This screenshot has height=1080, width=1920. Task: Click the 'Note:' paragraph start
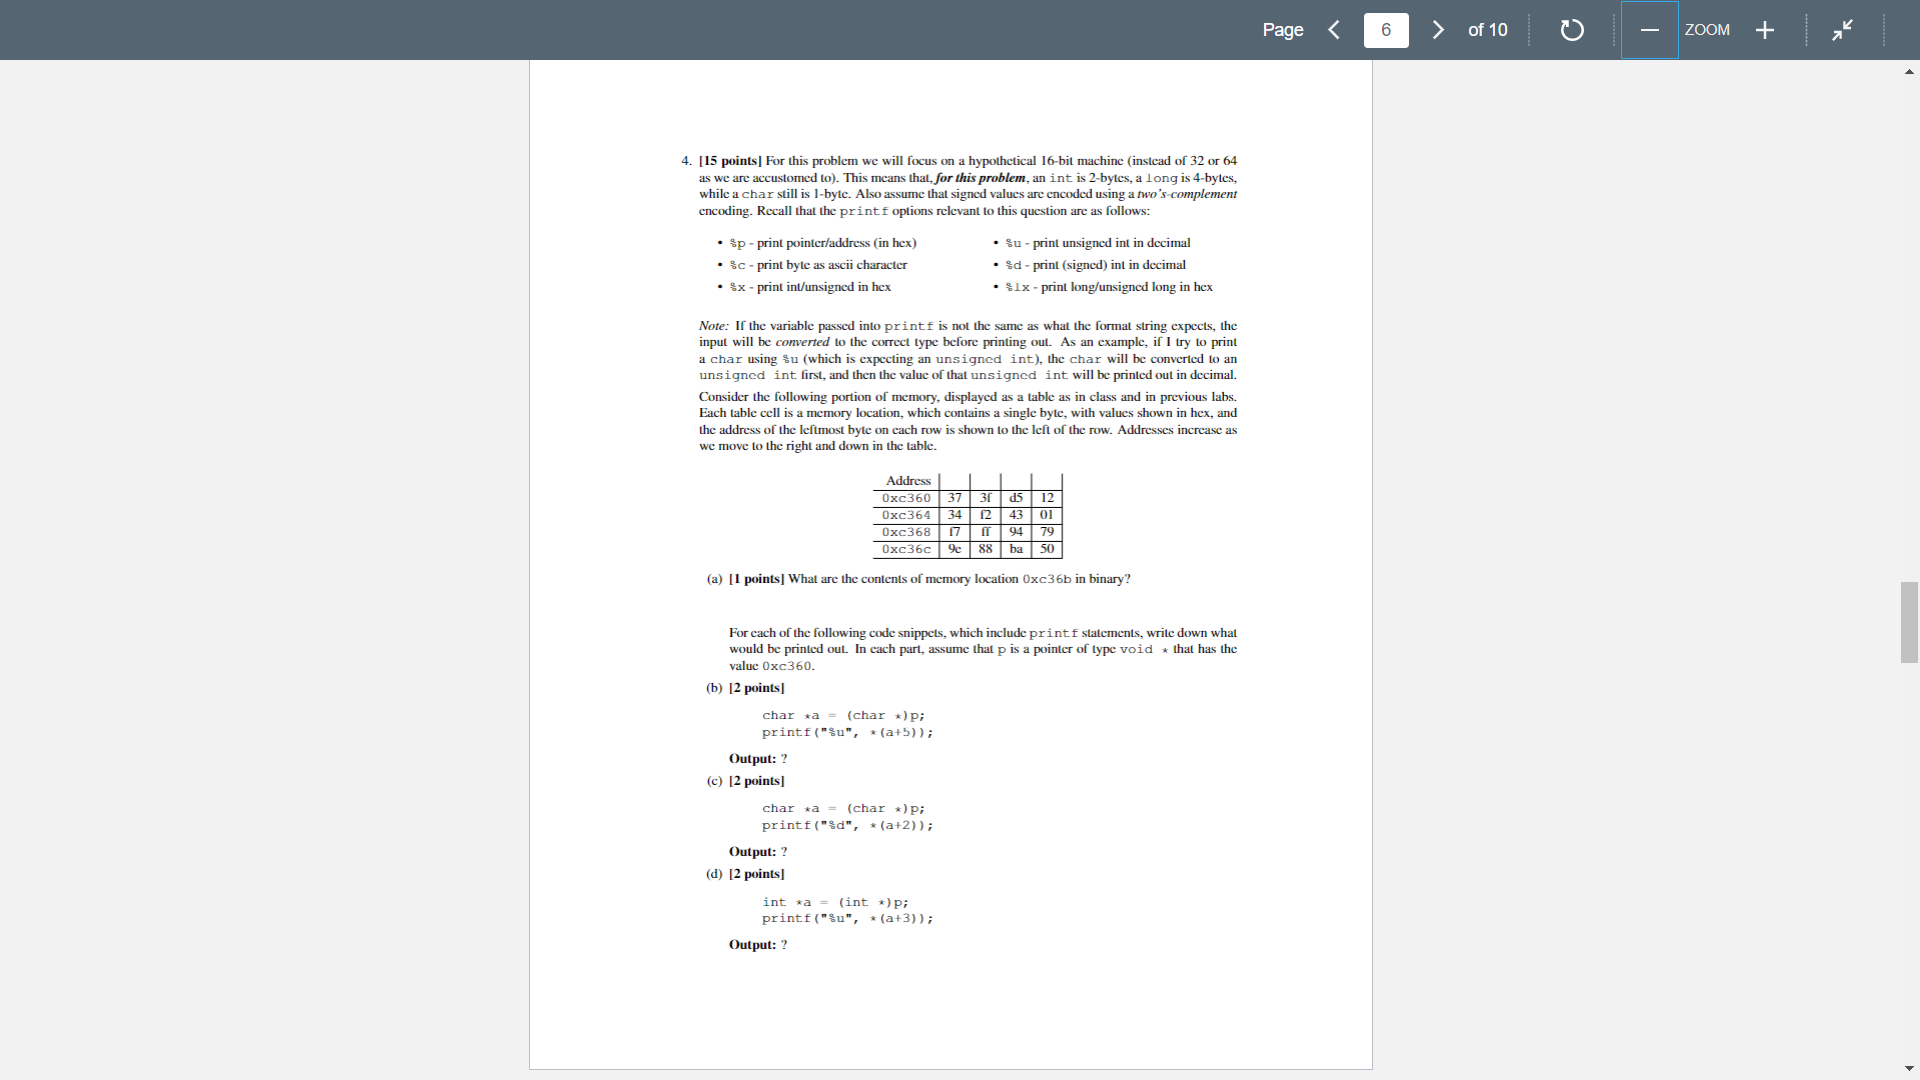(714, 326)
